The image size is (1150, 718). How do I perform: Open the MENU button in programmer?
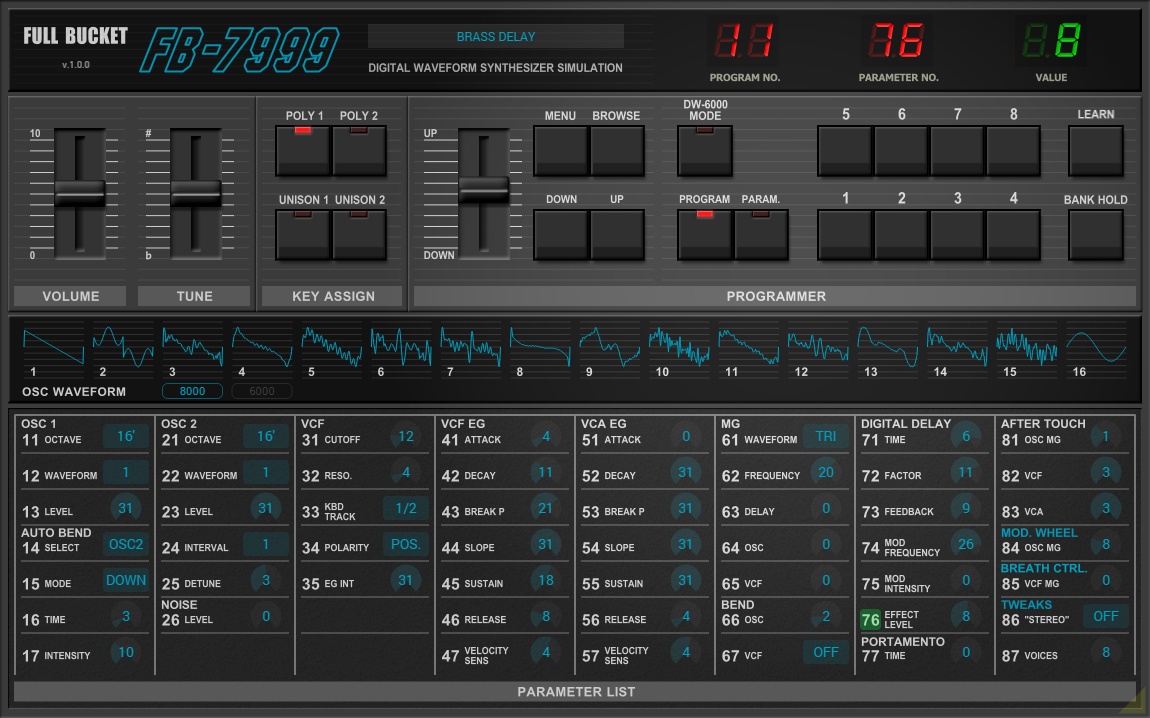560,150
